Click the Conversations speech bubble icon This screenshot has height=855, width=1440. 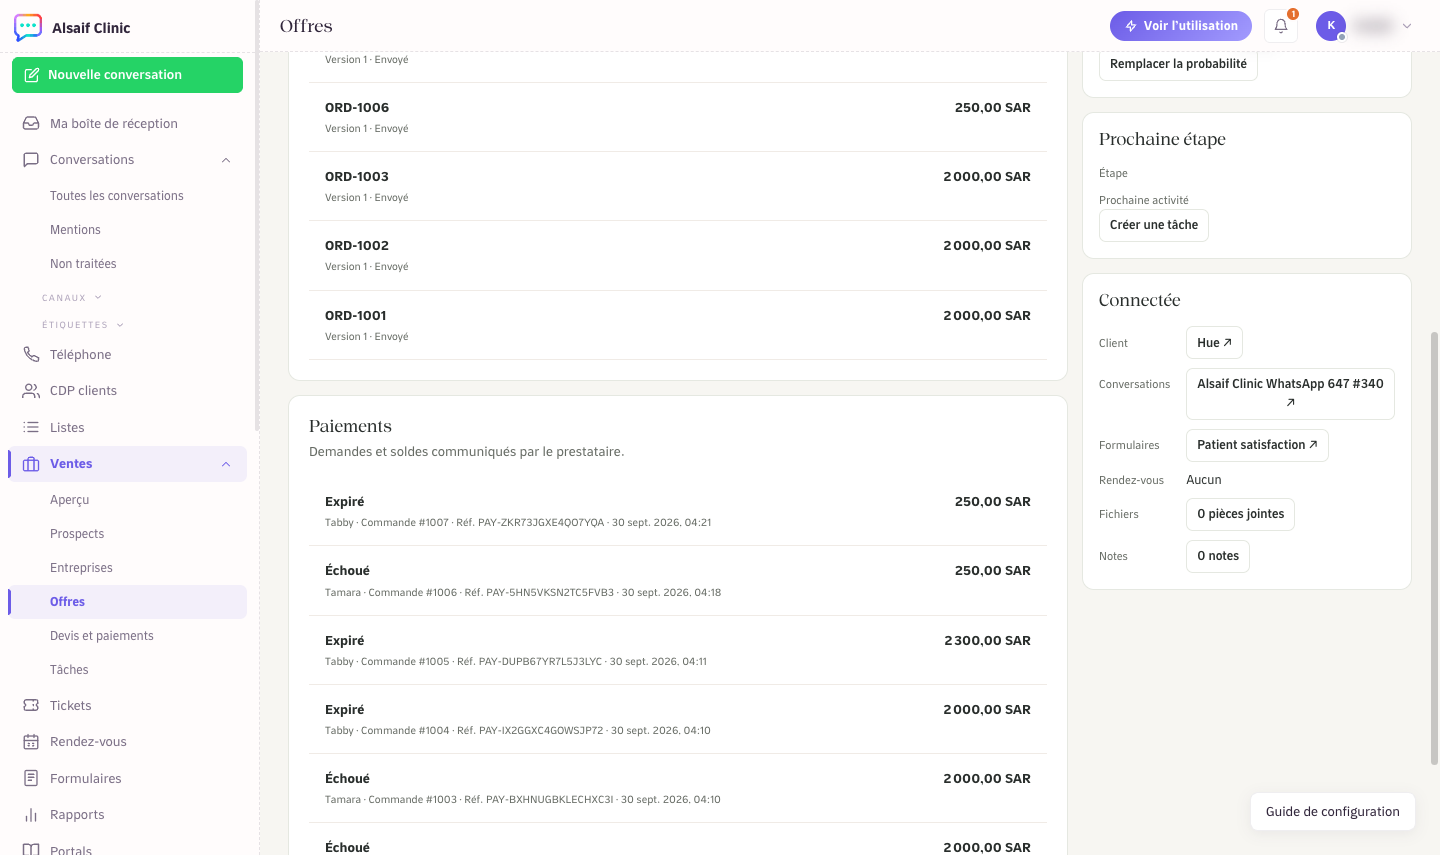31,160
